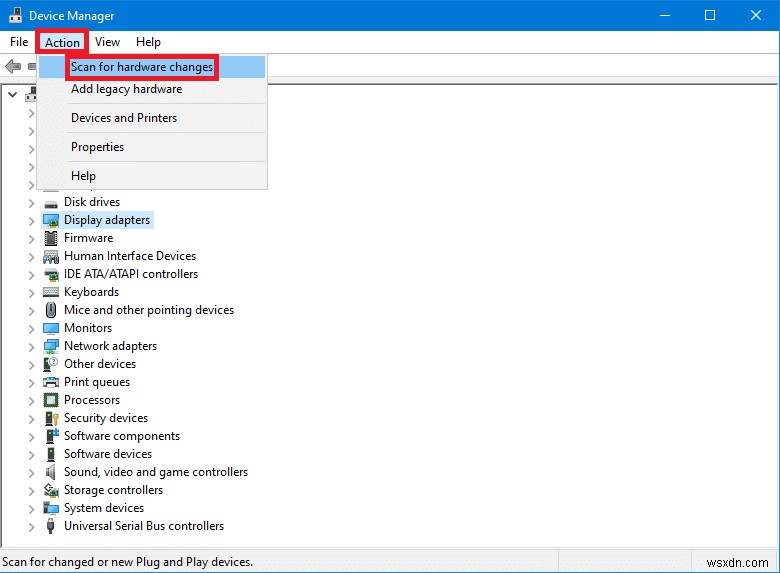The image size is (780, 573).
Task: Select the Human Interface Devices label
Action: [130, 256]
